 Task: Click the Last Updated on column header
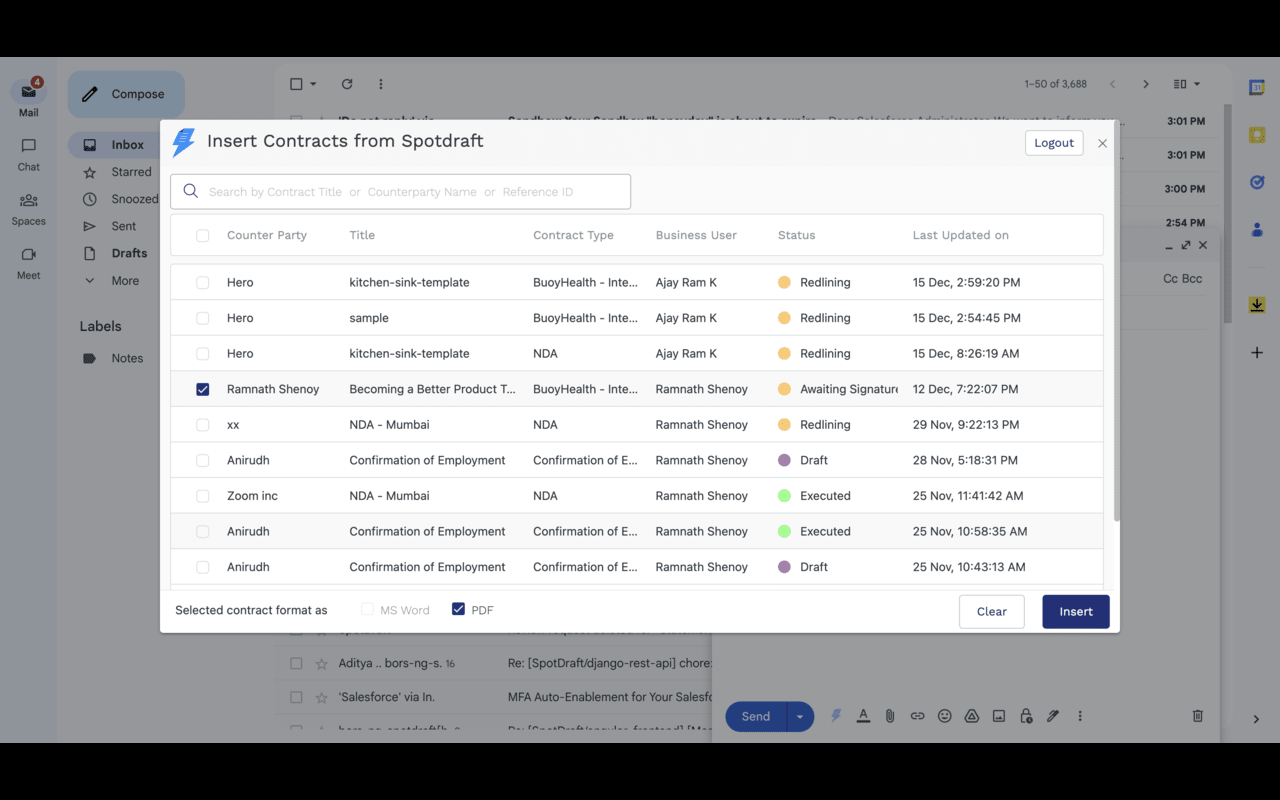960,235
